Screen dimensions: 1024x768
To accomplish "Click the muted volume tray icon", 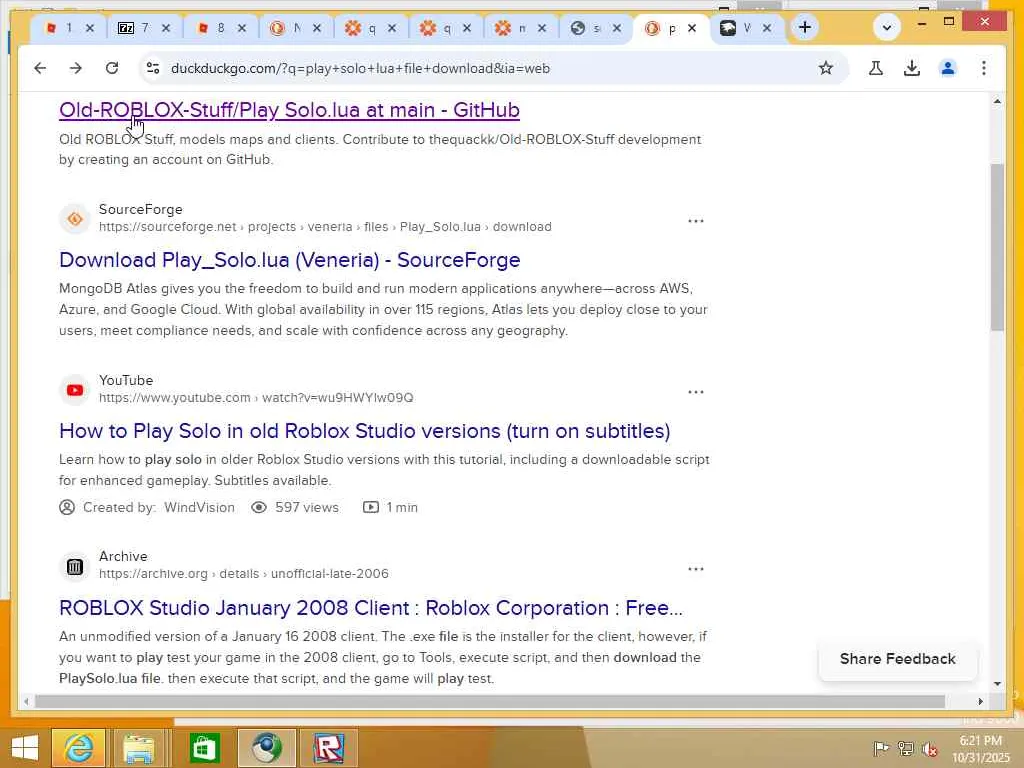I will tap(930, 748).
